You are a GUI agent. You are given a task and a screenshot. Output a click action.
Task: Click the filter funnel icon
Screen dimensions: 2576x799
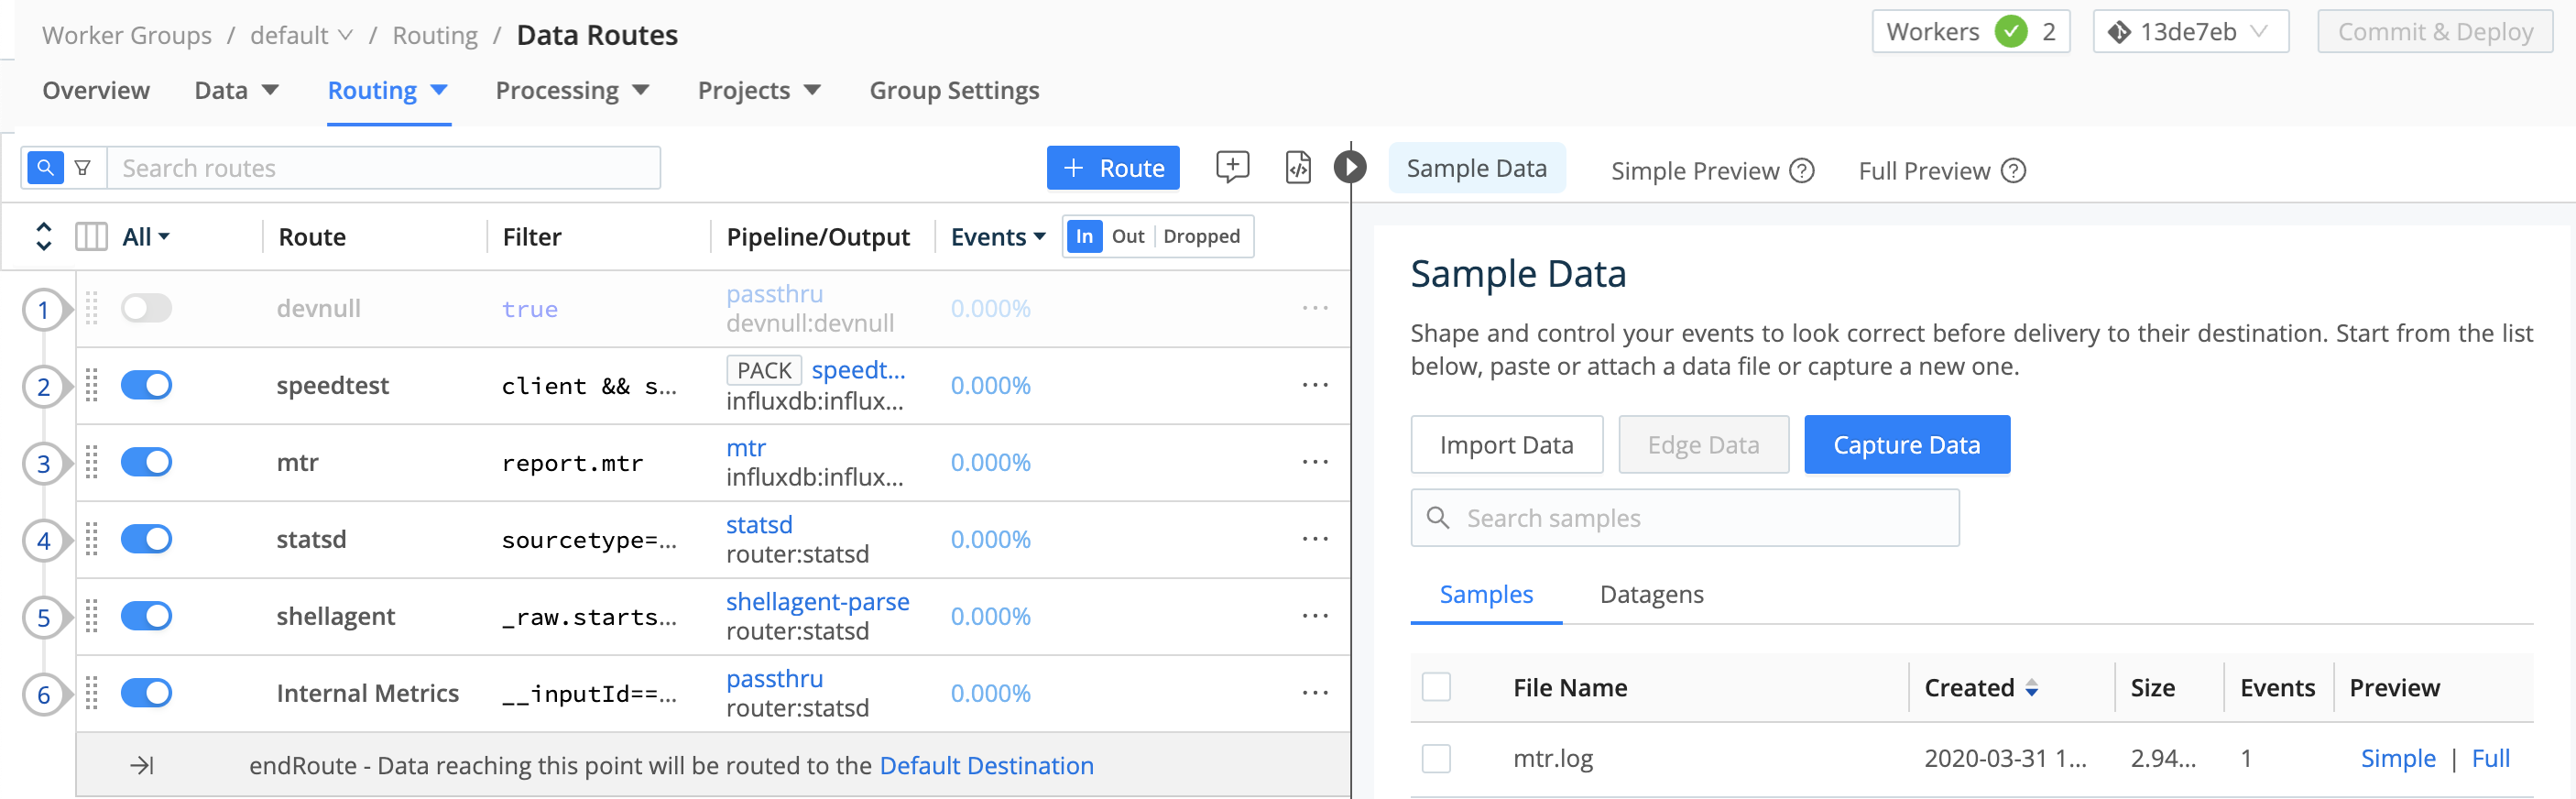click(x=83, y=168)
